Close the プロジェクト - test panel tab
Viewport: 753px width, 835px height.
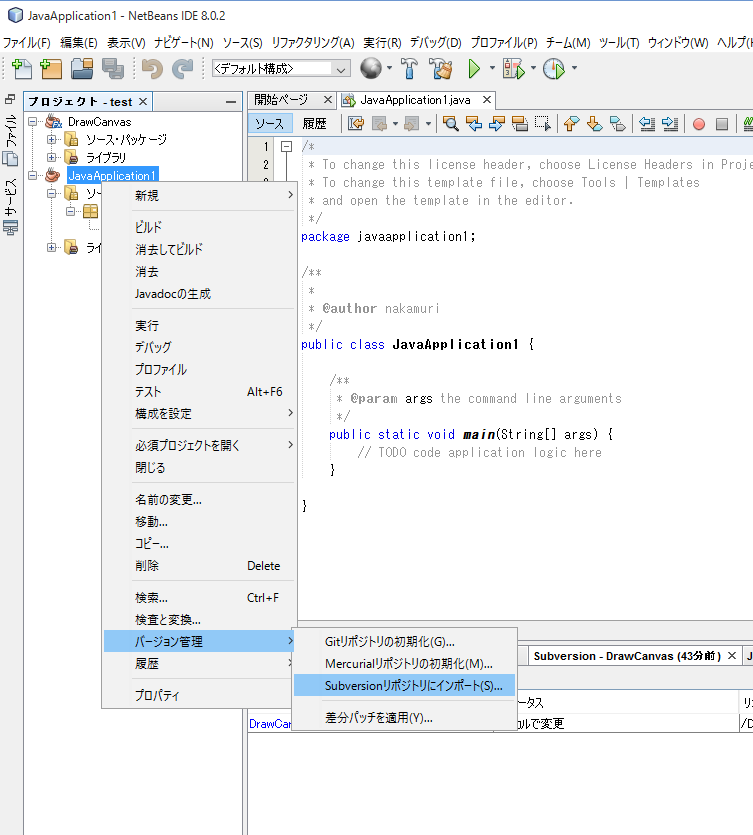(143, 102)
